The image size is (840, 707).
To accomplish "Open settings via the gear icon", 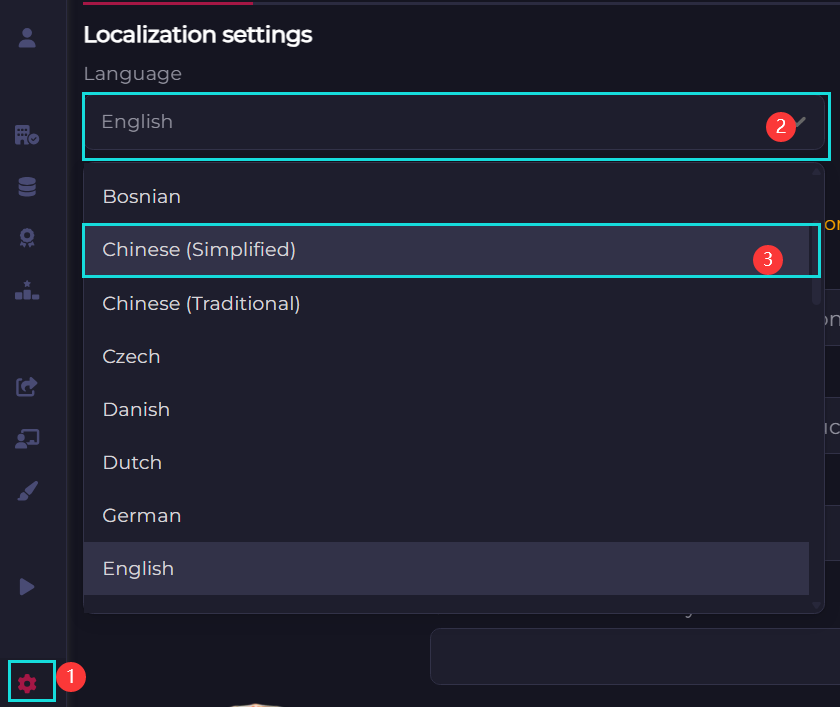I will (x=27, y=683).
